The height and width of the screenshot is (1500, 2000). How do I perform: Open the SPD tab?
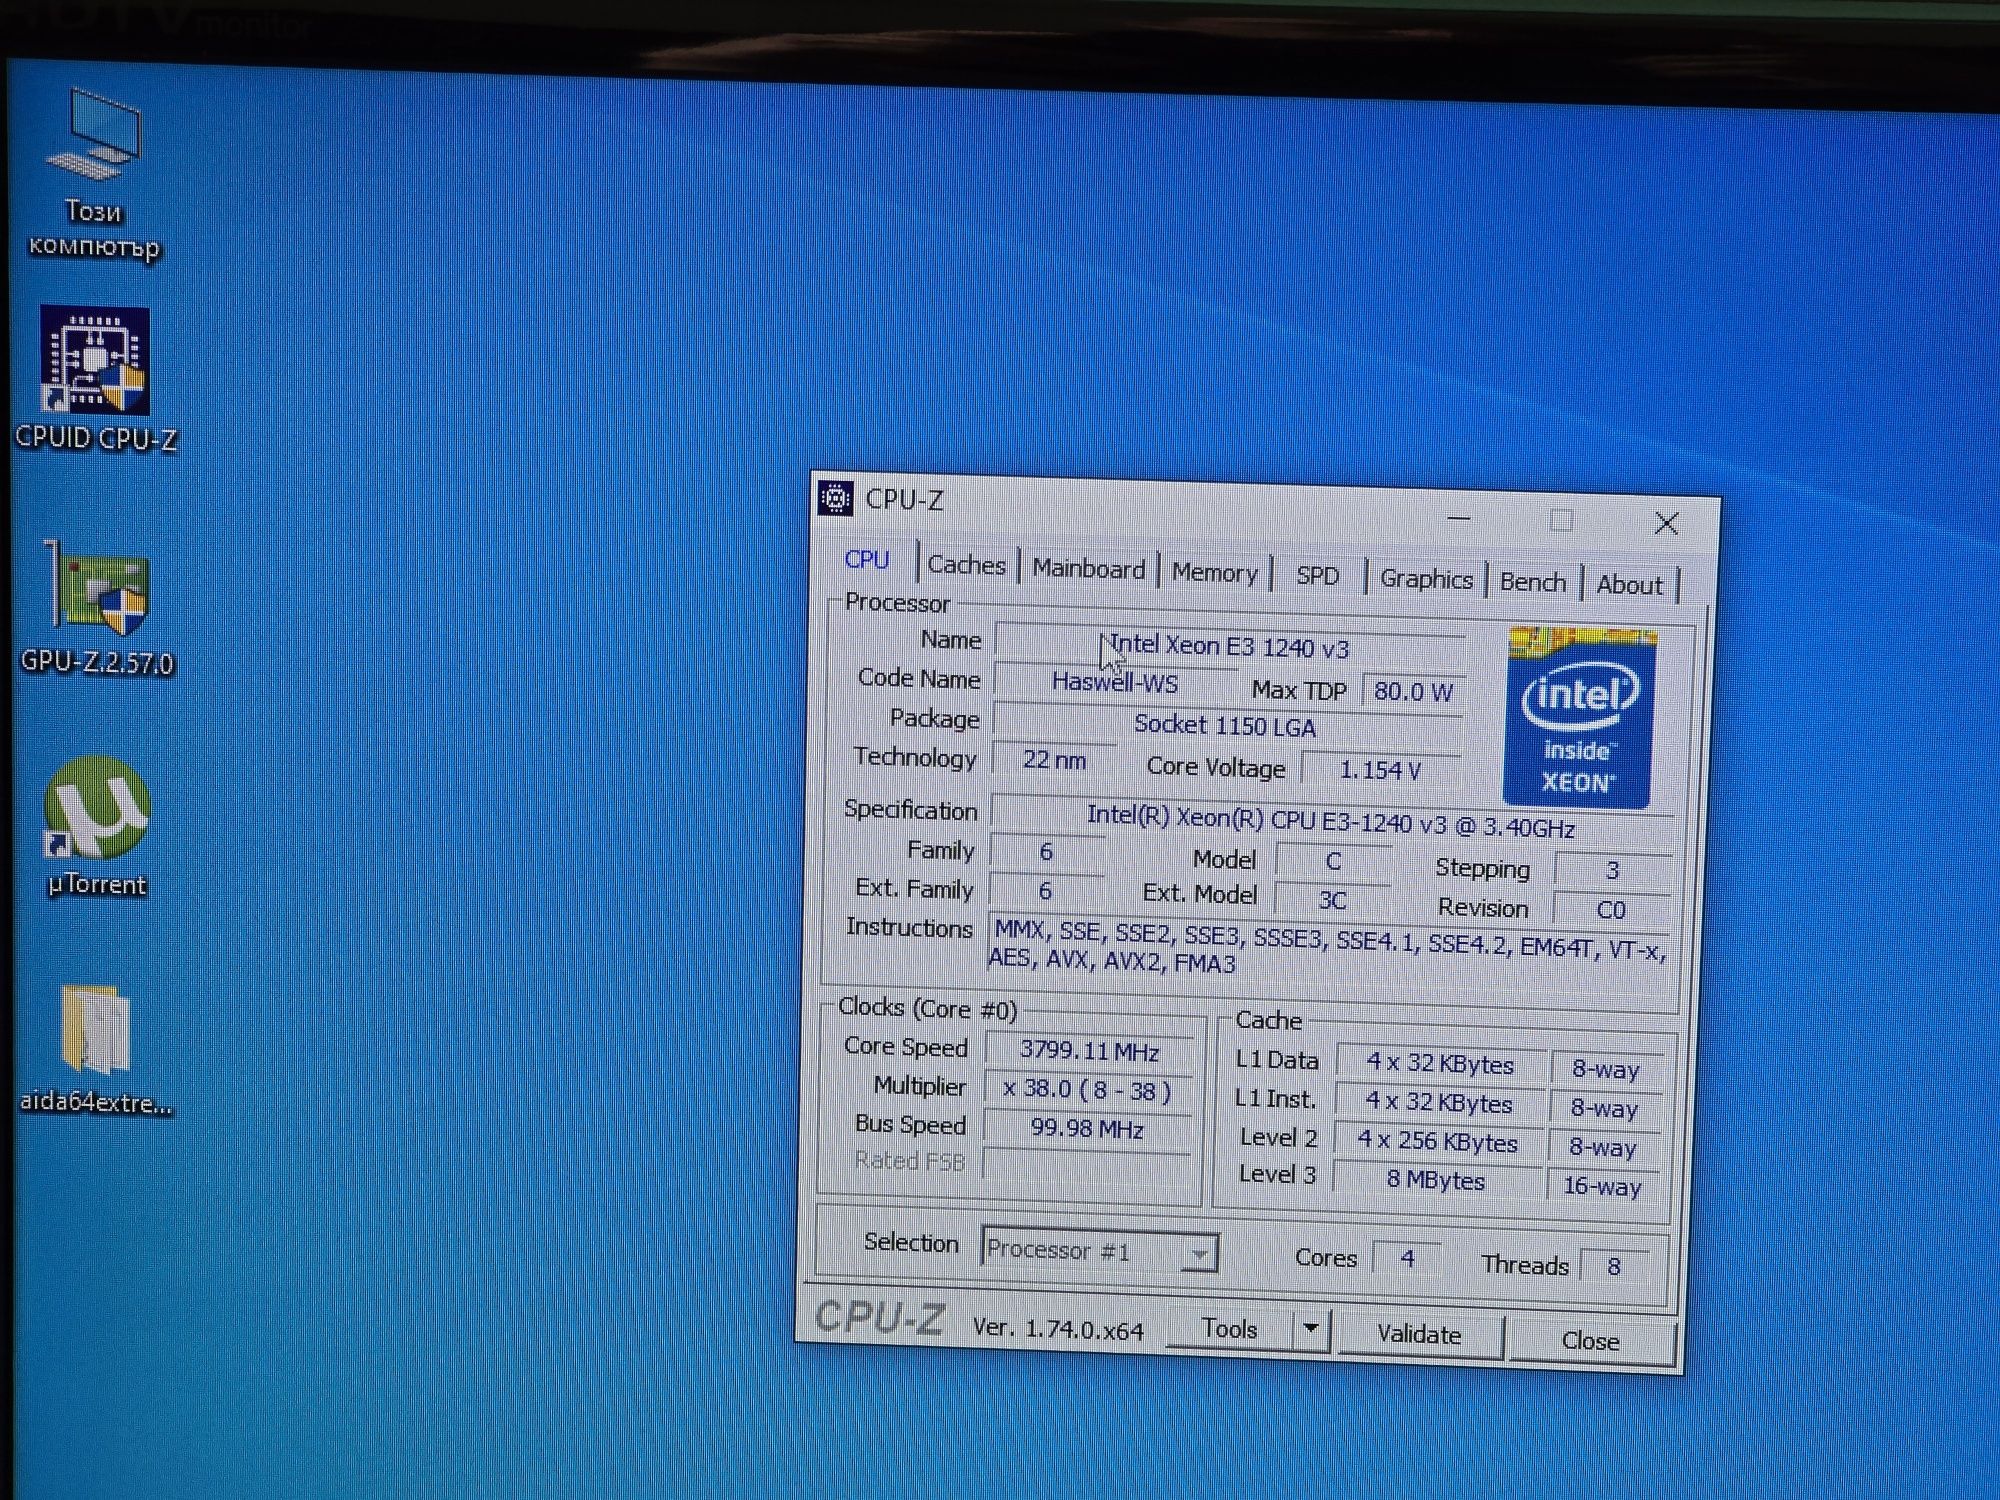tap(1317, 575)
